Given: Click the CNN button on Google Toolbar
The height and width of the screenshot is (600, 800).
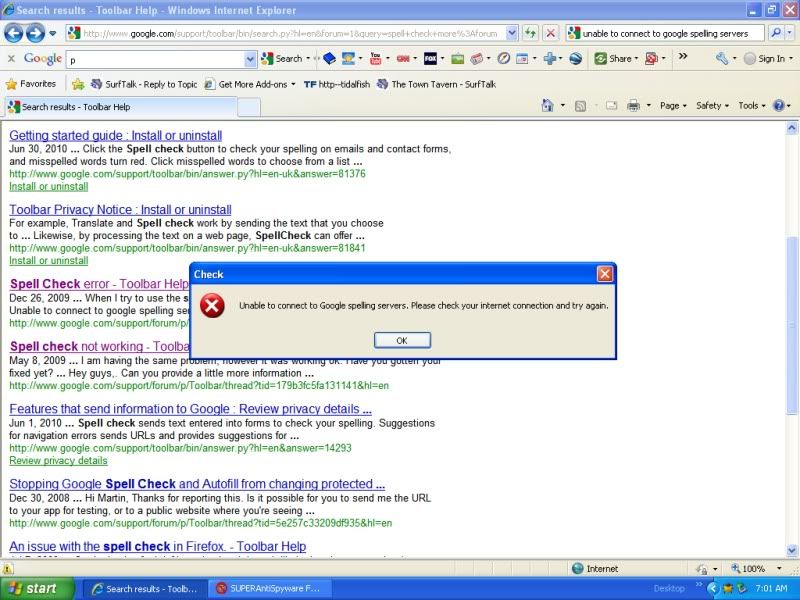Looking at the screenshot, I should (403, 59).
